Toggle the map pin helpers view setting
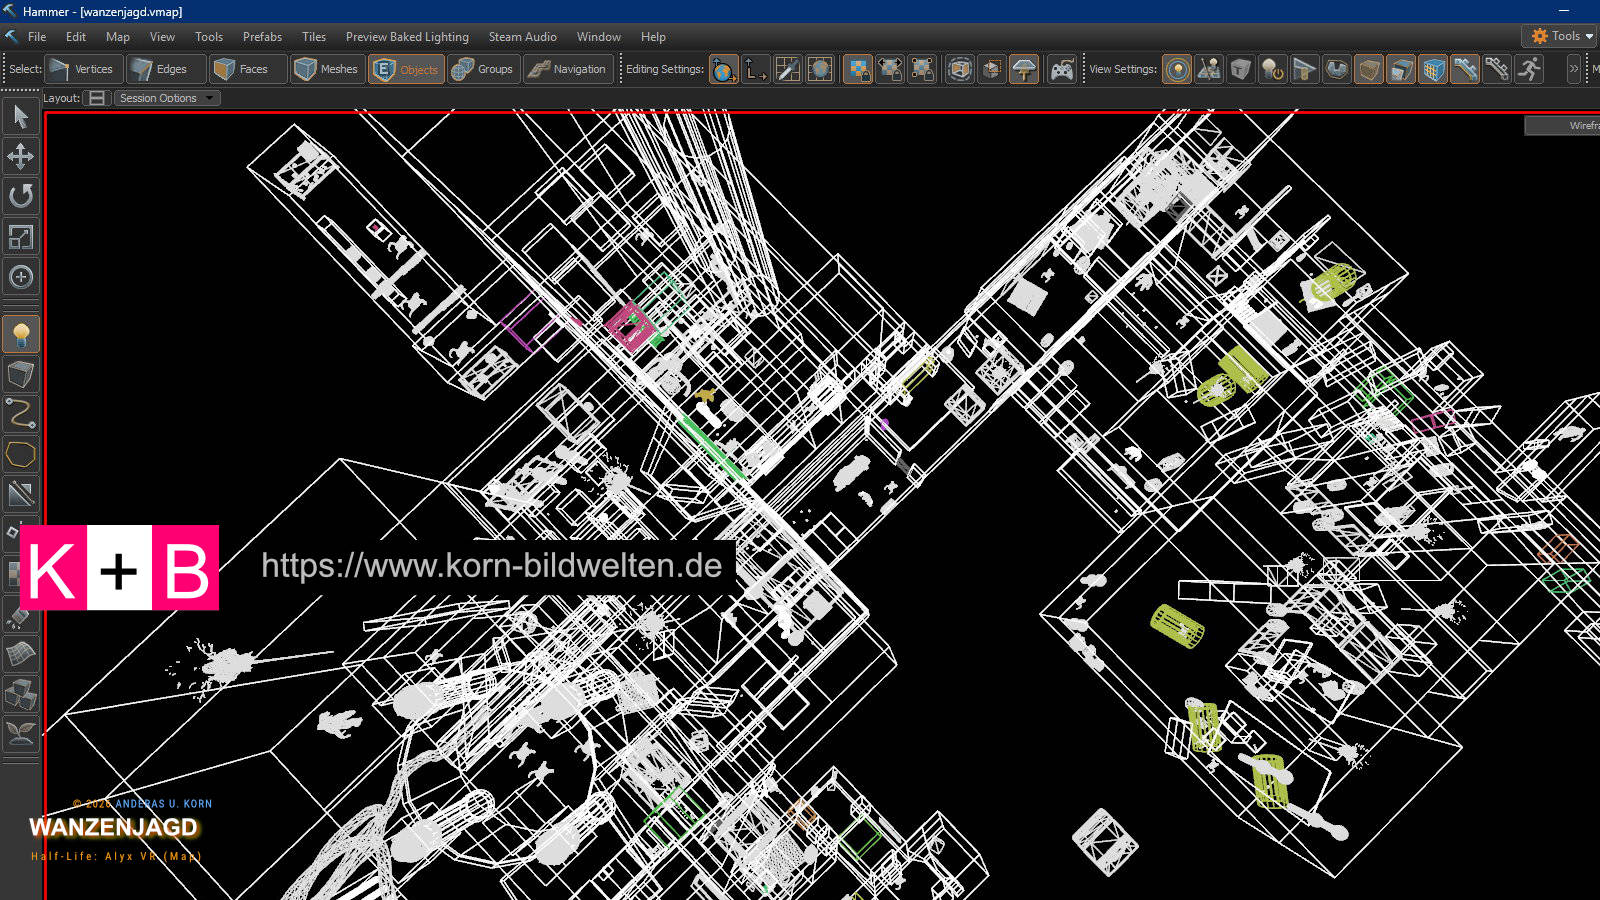This screenshot has height=900, width=1600. point(1209,69)
